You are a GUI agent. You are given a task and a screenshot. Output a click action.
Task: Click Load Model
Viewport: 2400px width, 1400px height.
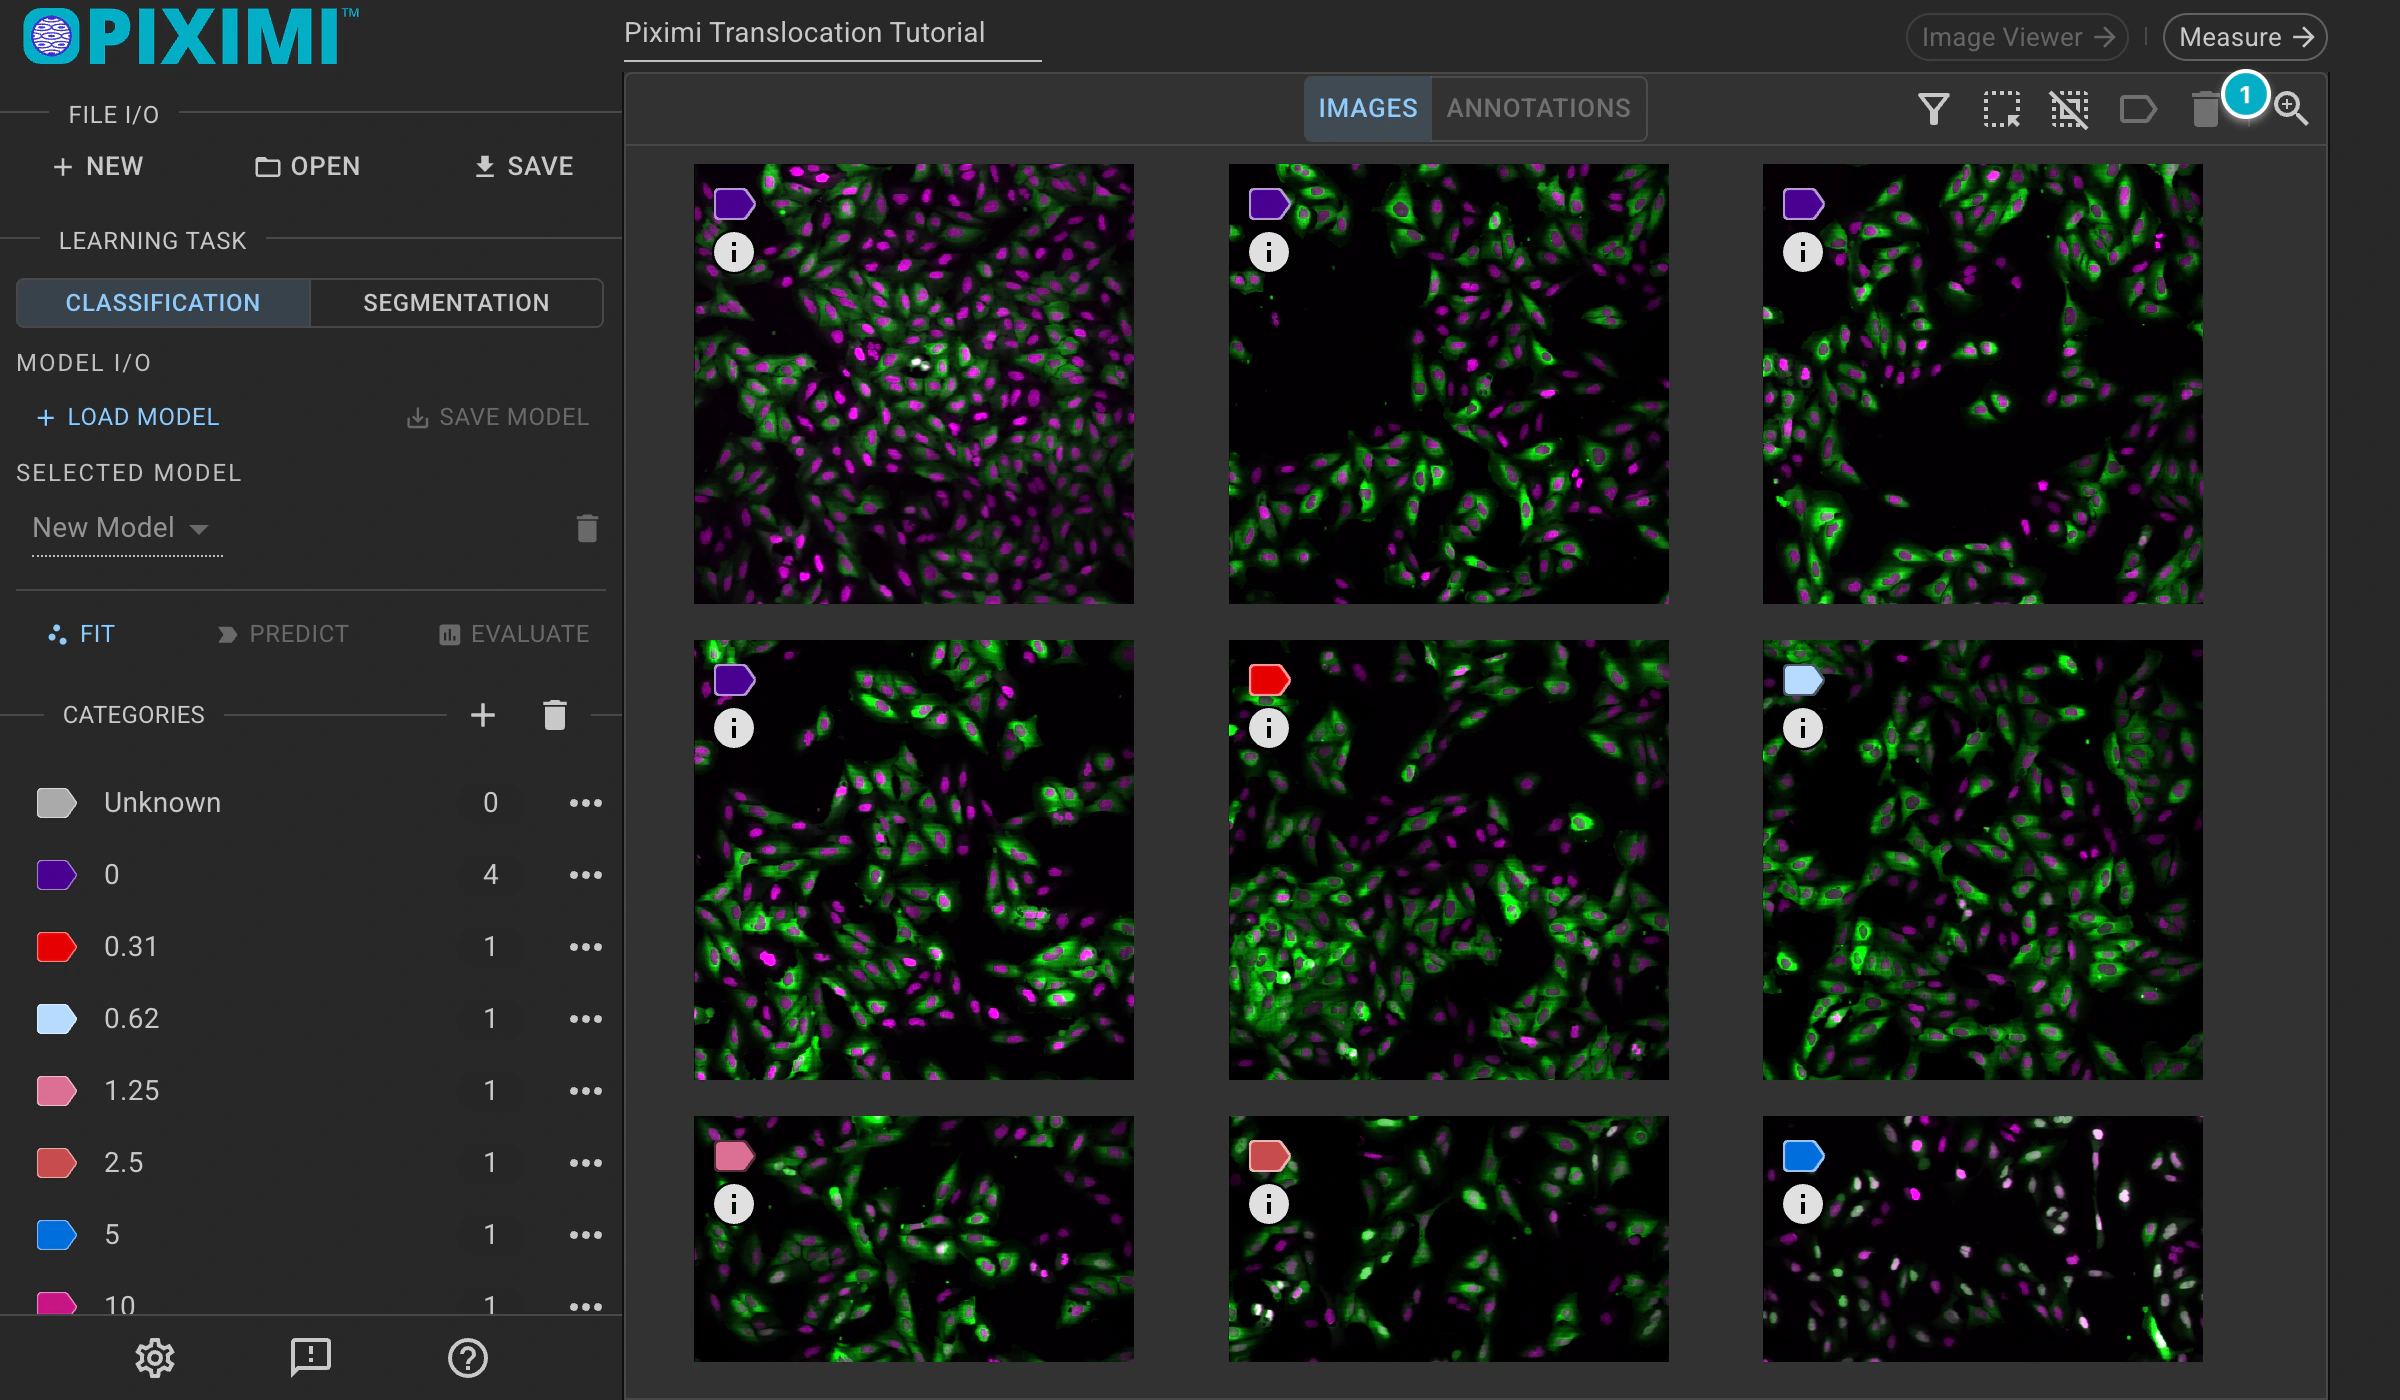click(128, 417)
